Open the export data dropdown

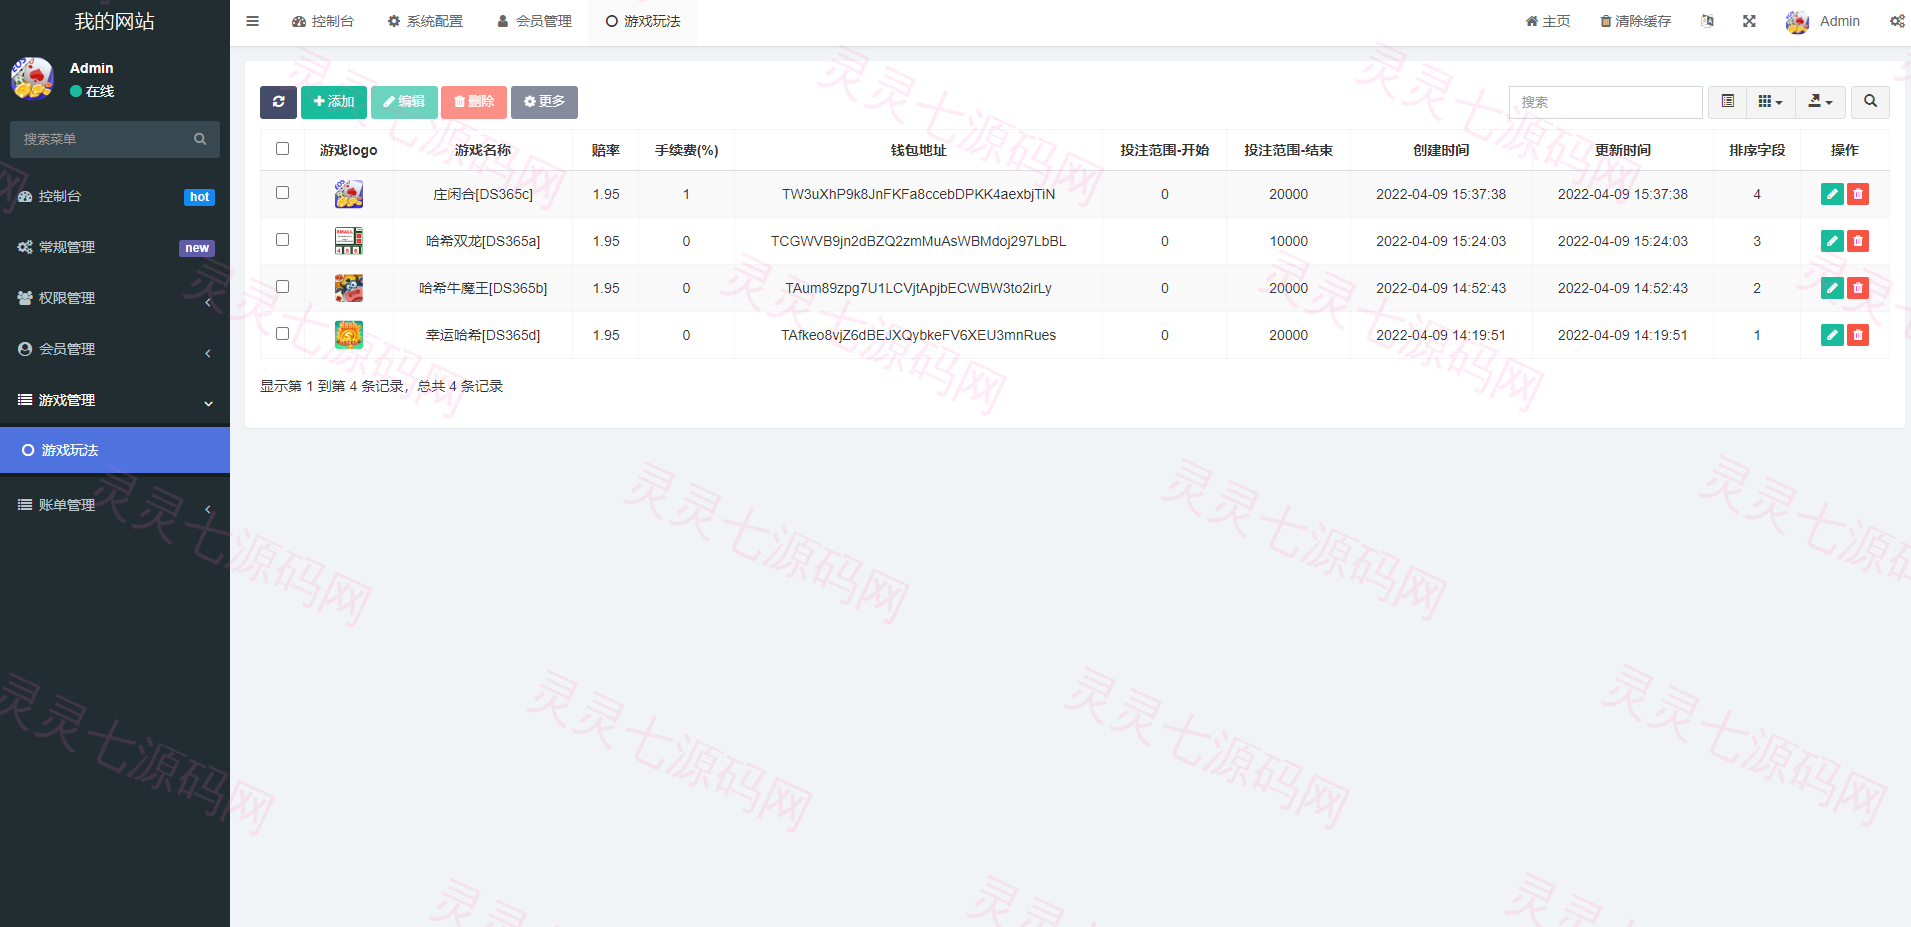(x=1820, y=102)
